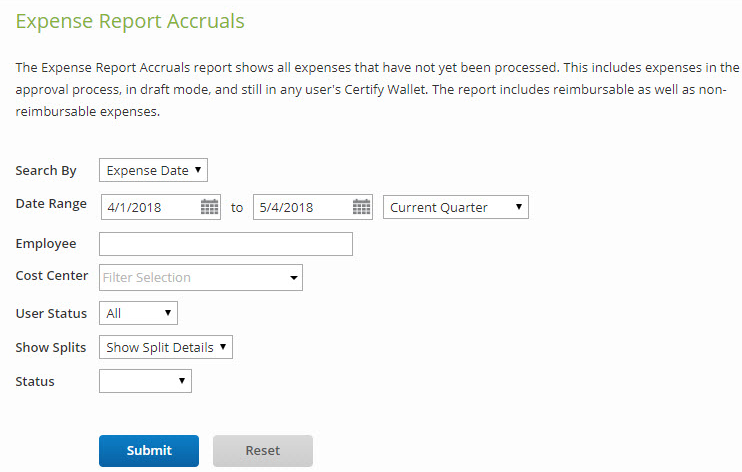742x472 pixels.
Task: Click the Employee field label
Action: pyautogui.click(x=46, y=243)
